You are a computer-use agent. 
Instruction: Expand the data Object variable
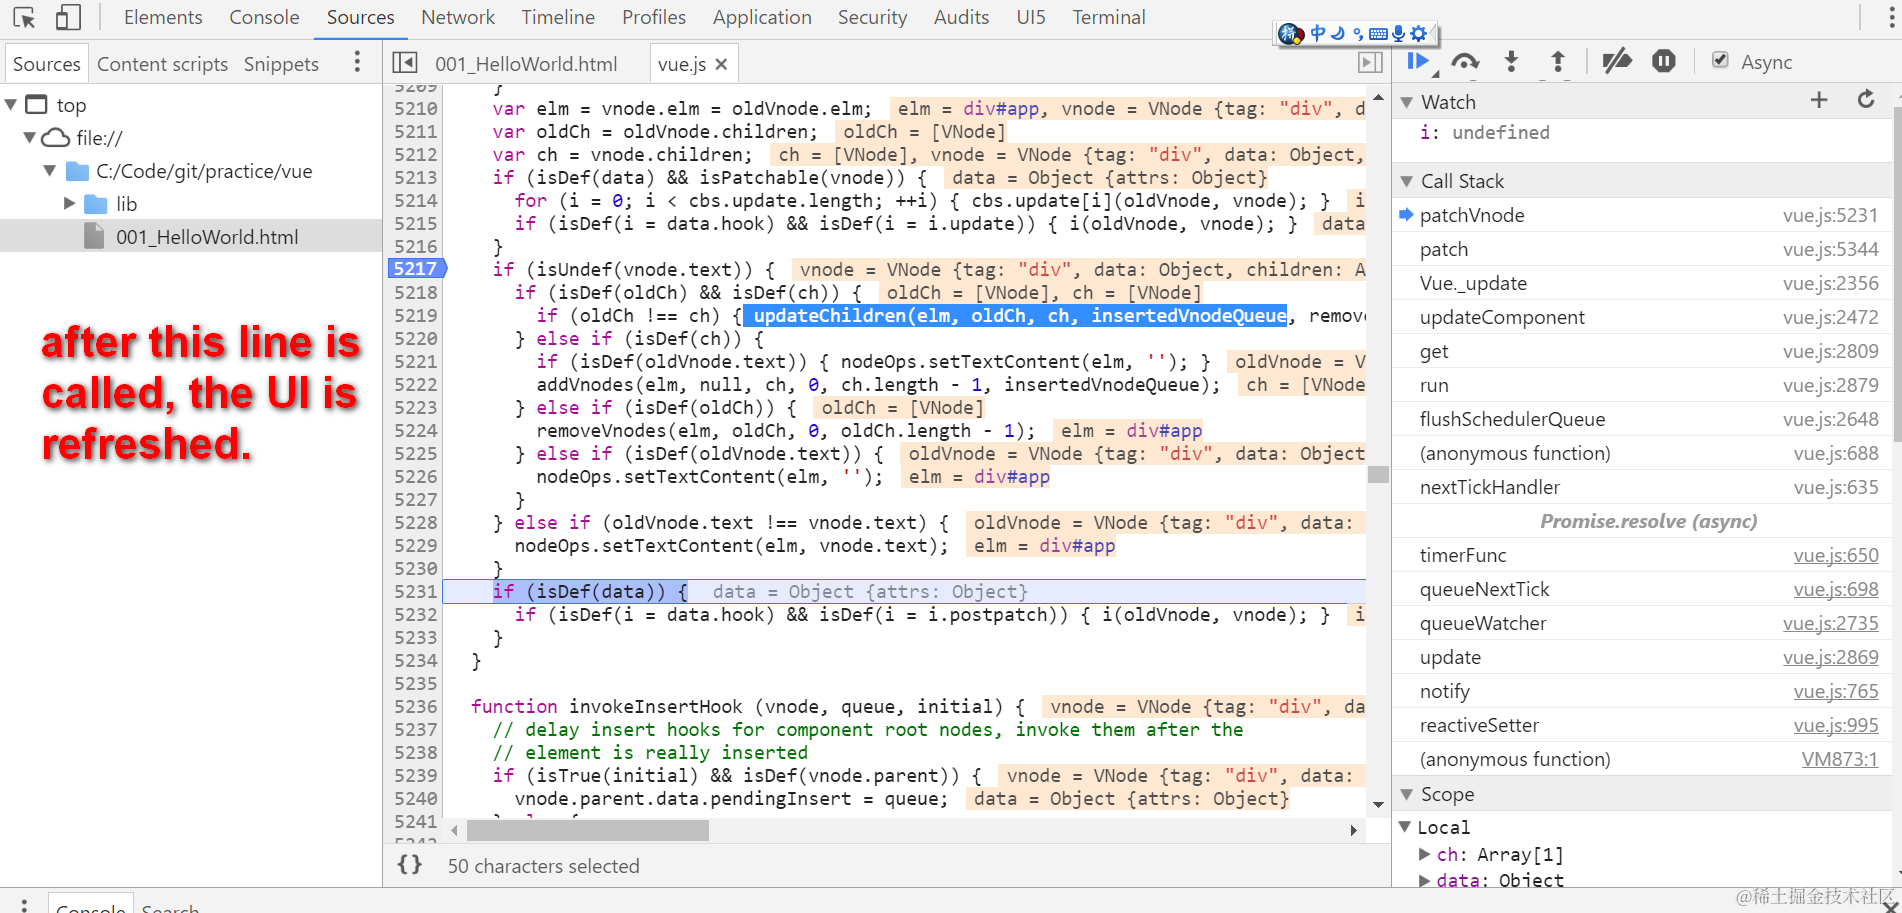1424,880
